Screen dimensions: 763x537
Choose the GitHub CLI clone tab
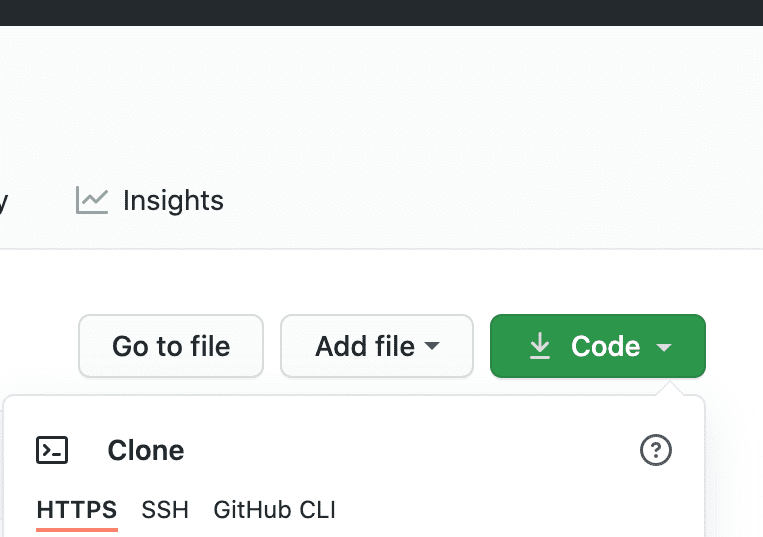274,510
